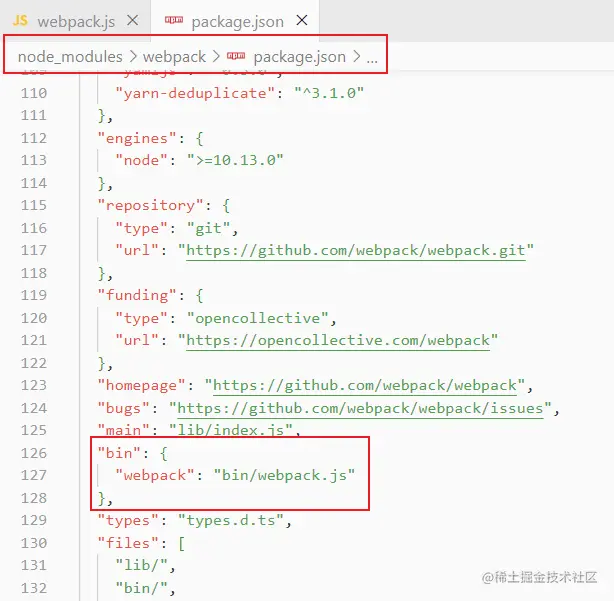This screenshot has width=614, height=601.
Task: Click the "url" key on line 121
Action: [137, 340]
